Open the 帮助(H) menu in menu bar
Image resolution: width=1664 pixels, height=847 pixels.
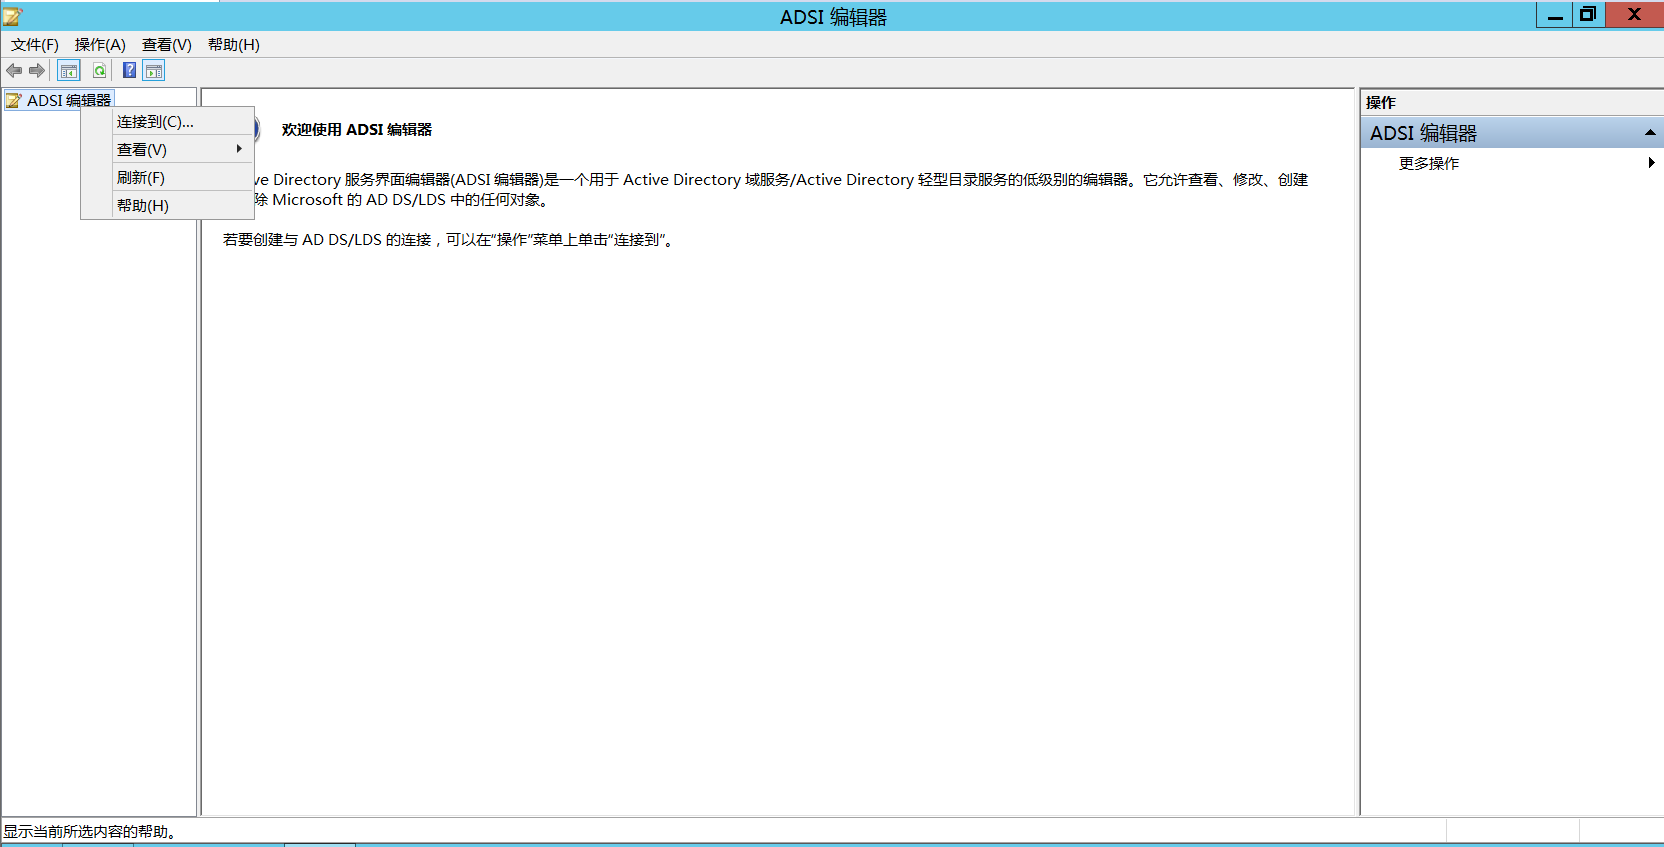[234, 45]
